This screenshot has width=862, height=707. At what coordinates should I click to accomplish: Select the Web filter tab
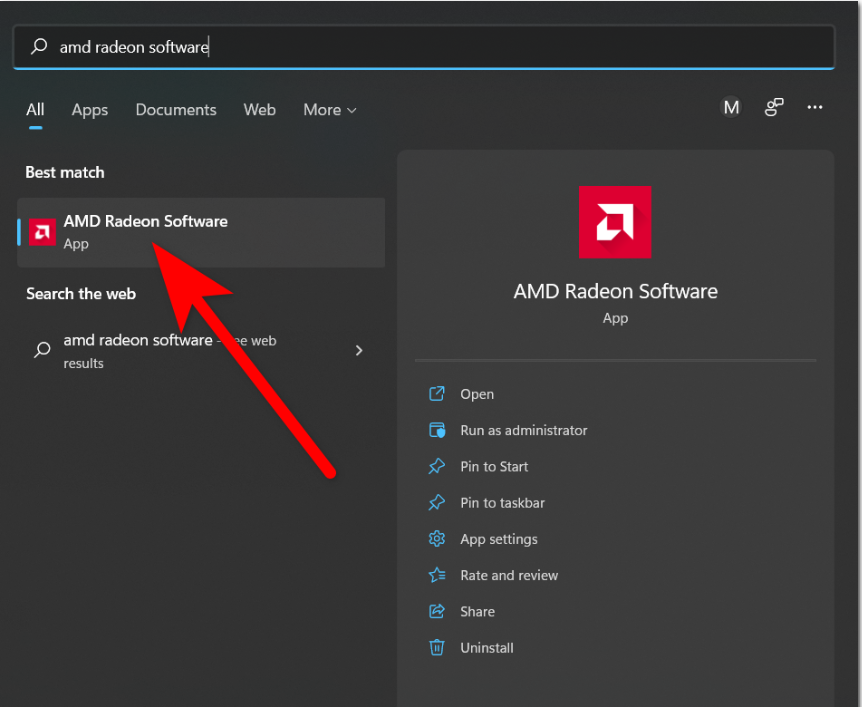point(259,110)
